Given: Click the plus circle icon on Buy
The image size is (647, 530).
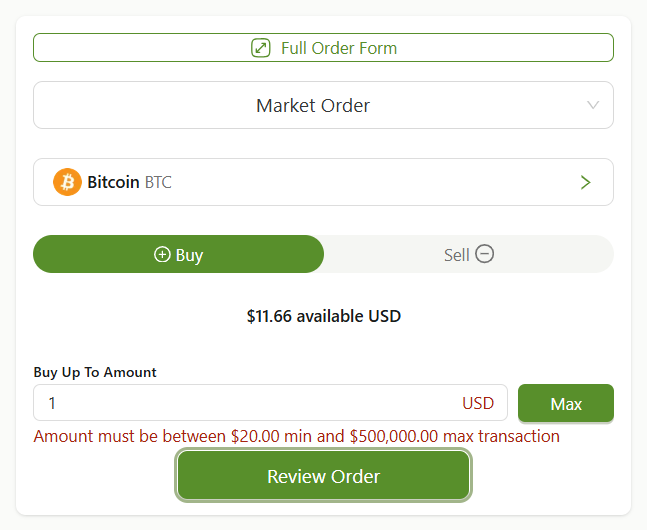Looking at the screenshot, I should pos(162,254).
